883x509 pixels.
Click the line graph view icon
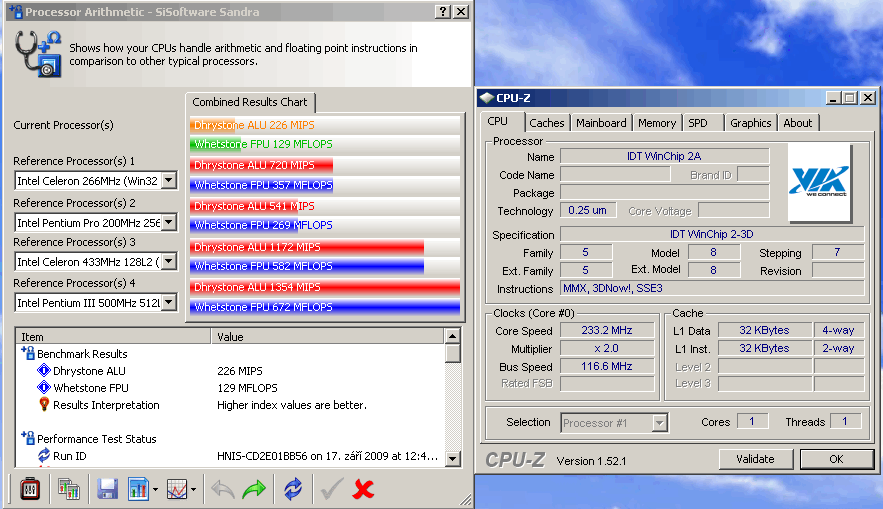click(177, 489)
